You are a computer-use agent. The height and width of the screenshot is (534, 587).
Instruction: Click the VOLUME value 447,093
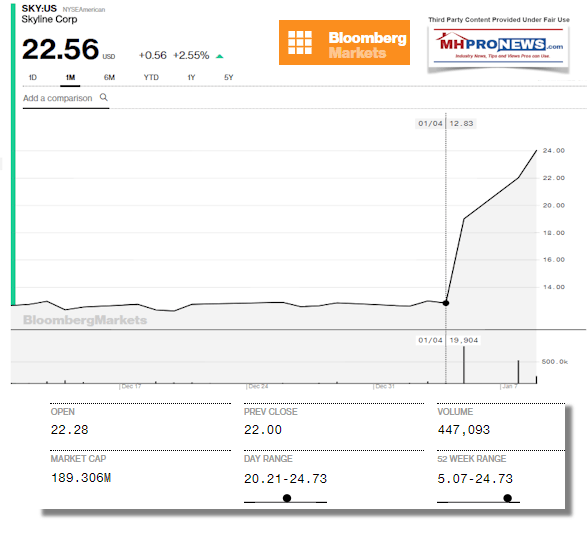464,430
